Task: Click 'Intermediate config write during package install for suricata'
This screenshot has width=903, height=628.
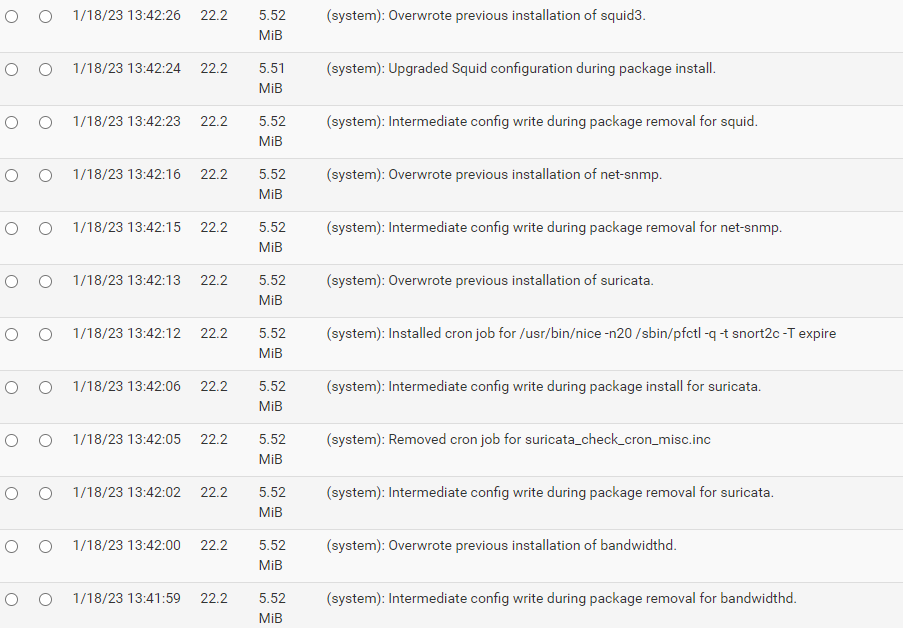Action: [544, 387]
